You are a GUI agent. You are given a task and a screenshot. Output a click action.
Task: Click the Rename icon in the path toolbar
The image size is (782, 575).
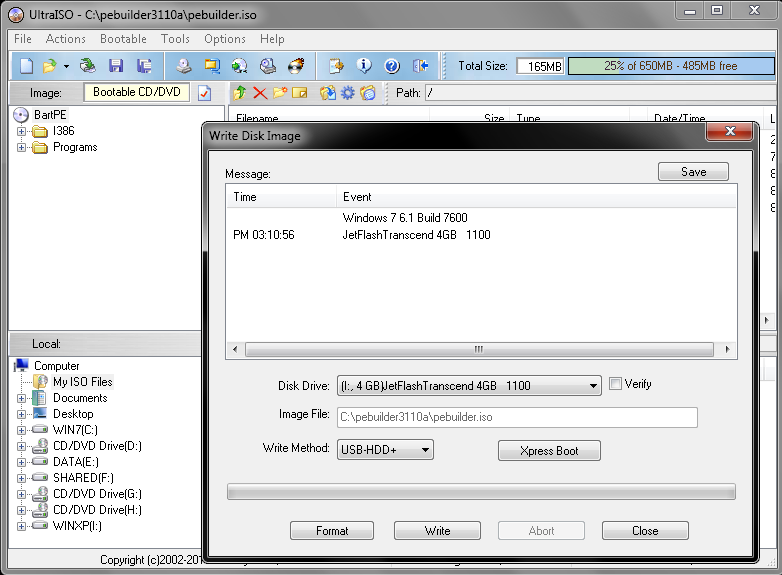tap(300, 93)
